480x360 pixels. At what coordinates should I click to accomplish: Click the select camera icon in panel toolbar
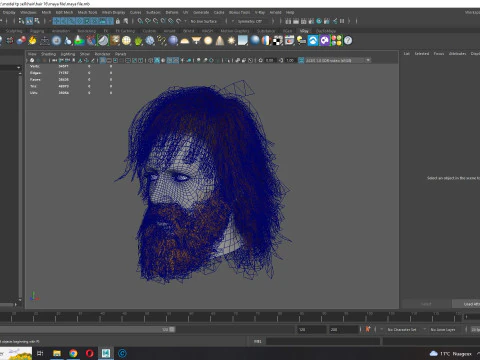pos(32,60)
